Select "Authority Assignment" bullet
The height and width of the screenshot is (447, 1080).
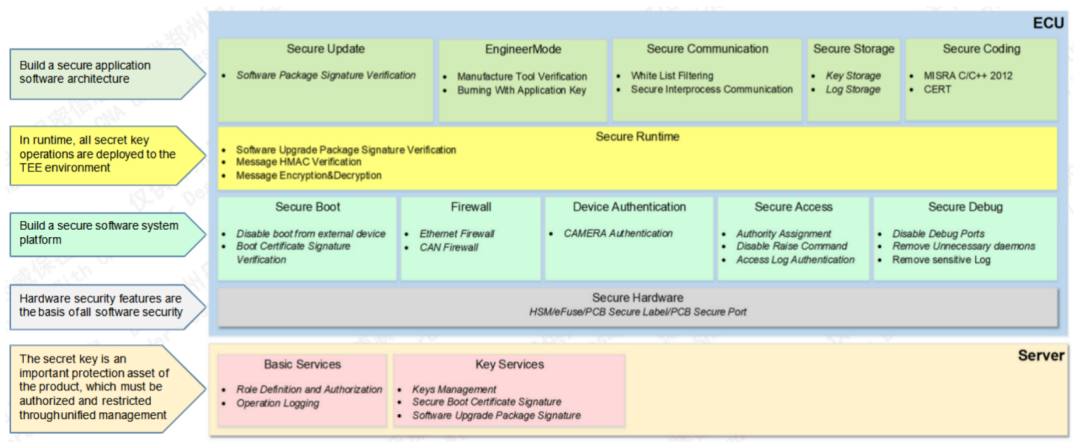[x=784, y=233]
